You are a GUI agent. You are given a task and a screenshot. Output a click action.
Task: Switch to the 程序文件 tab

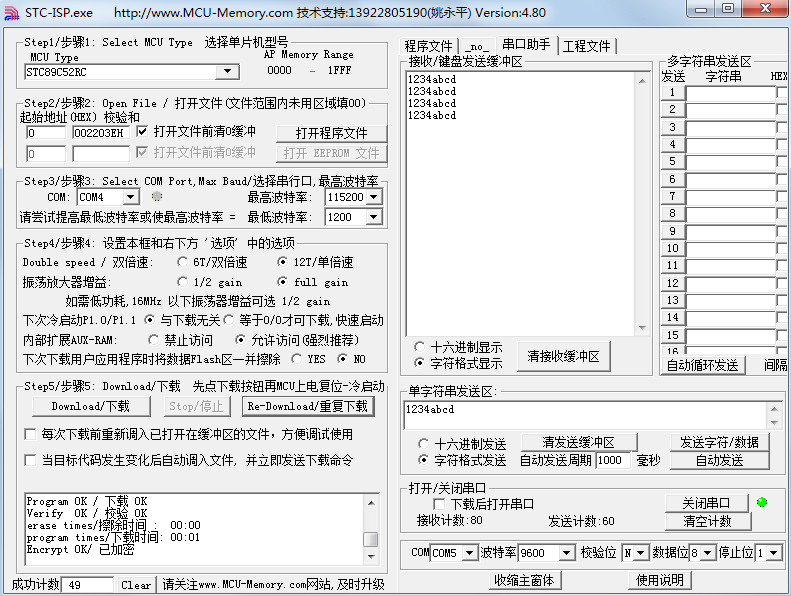[428, 46]
